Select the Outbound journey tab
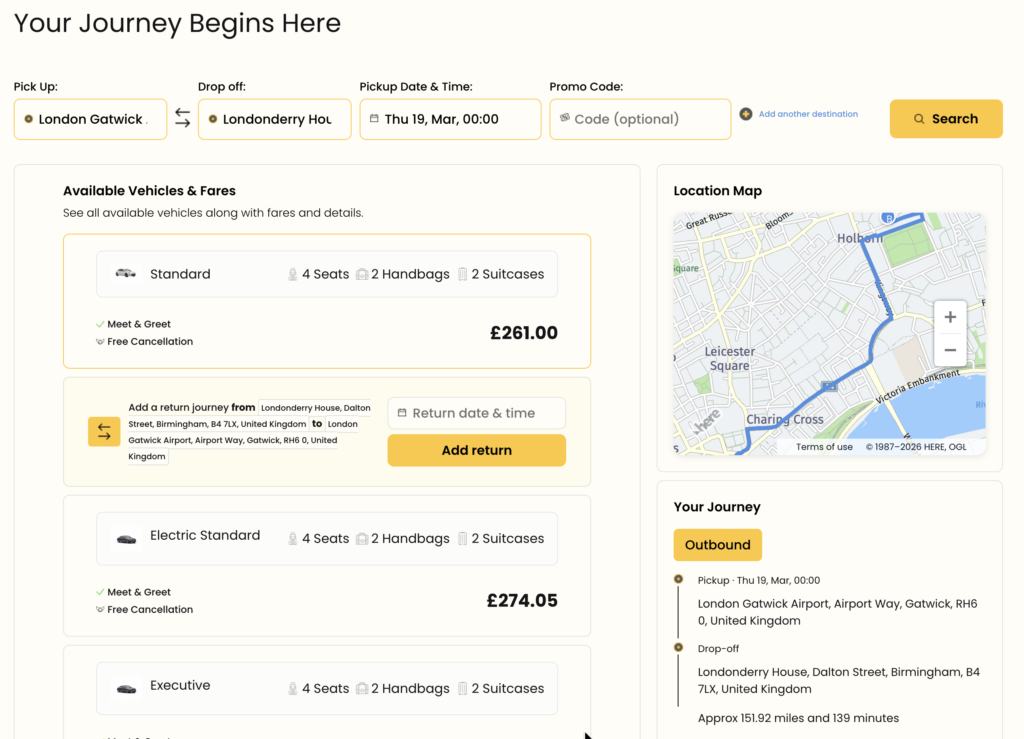The width and height of the screenshot is (1024, 739). (x=718, y=545)
